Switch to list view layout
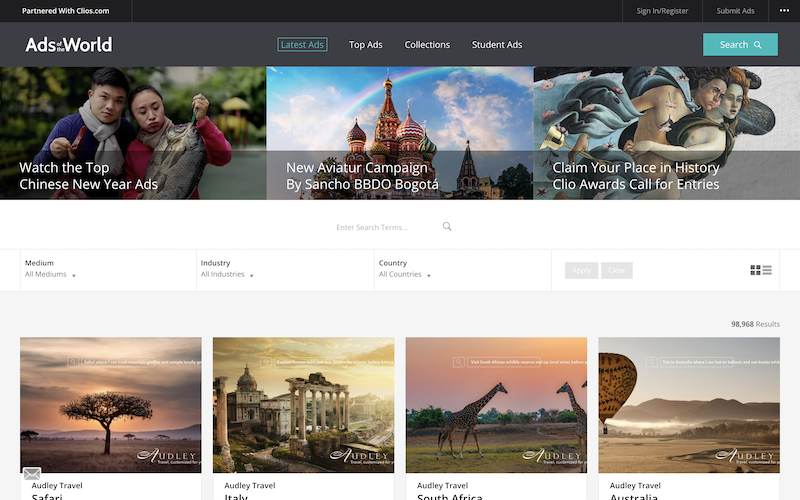Screen dimensions: 800x500 pos(767,270)
